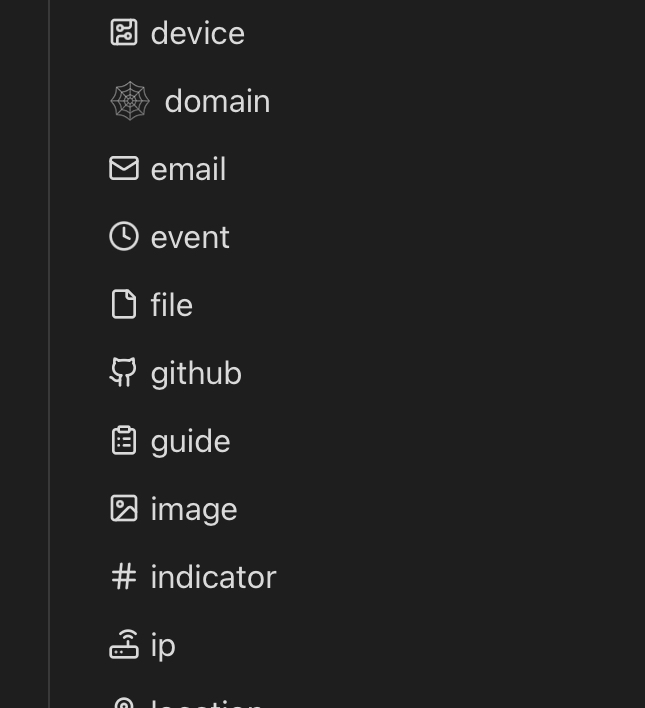Click the file document icon
Screen dimensions: 645x708
pos(124,304)
